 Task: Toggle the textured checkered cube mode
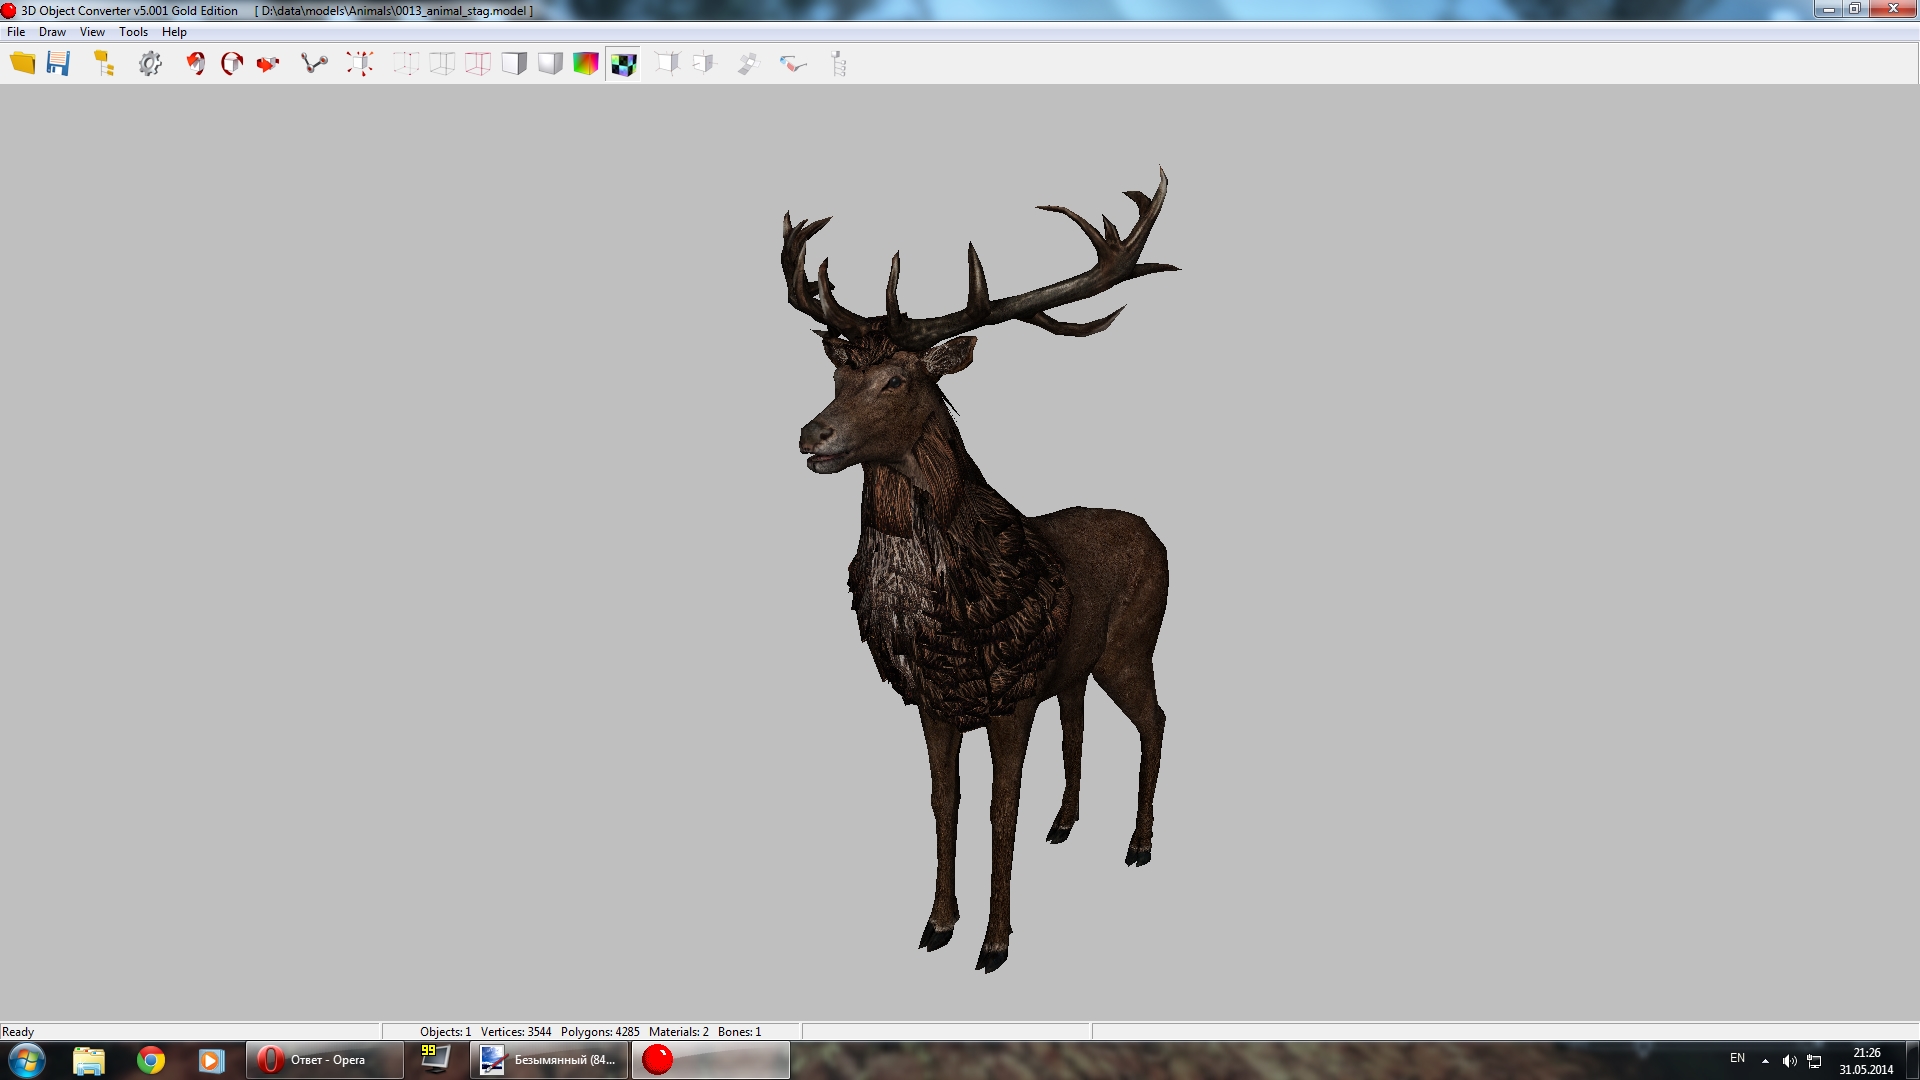623,64
